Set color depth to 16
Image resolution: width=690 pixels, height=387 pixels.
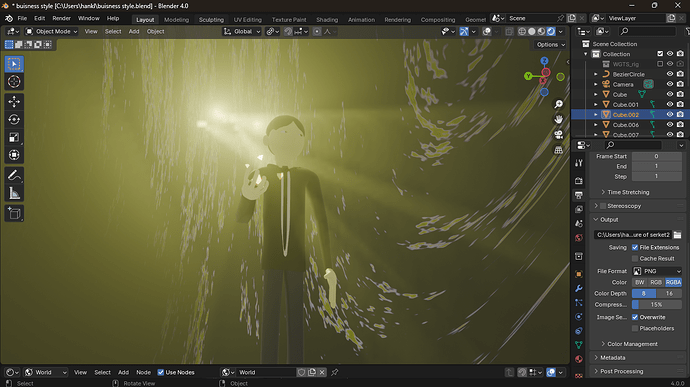669,293
